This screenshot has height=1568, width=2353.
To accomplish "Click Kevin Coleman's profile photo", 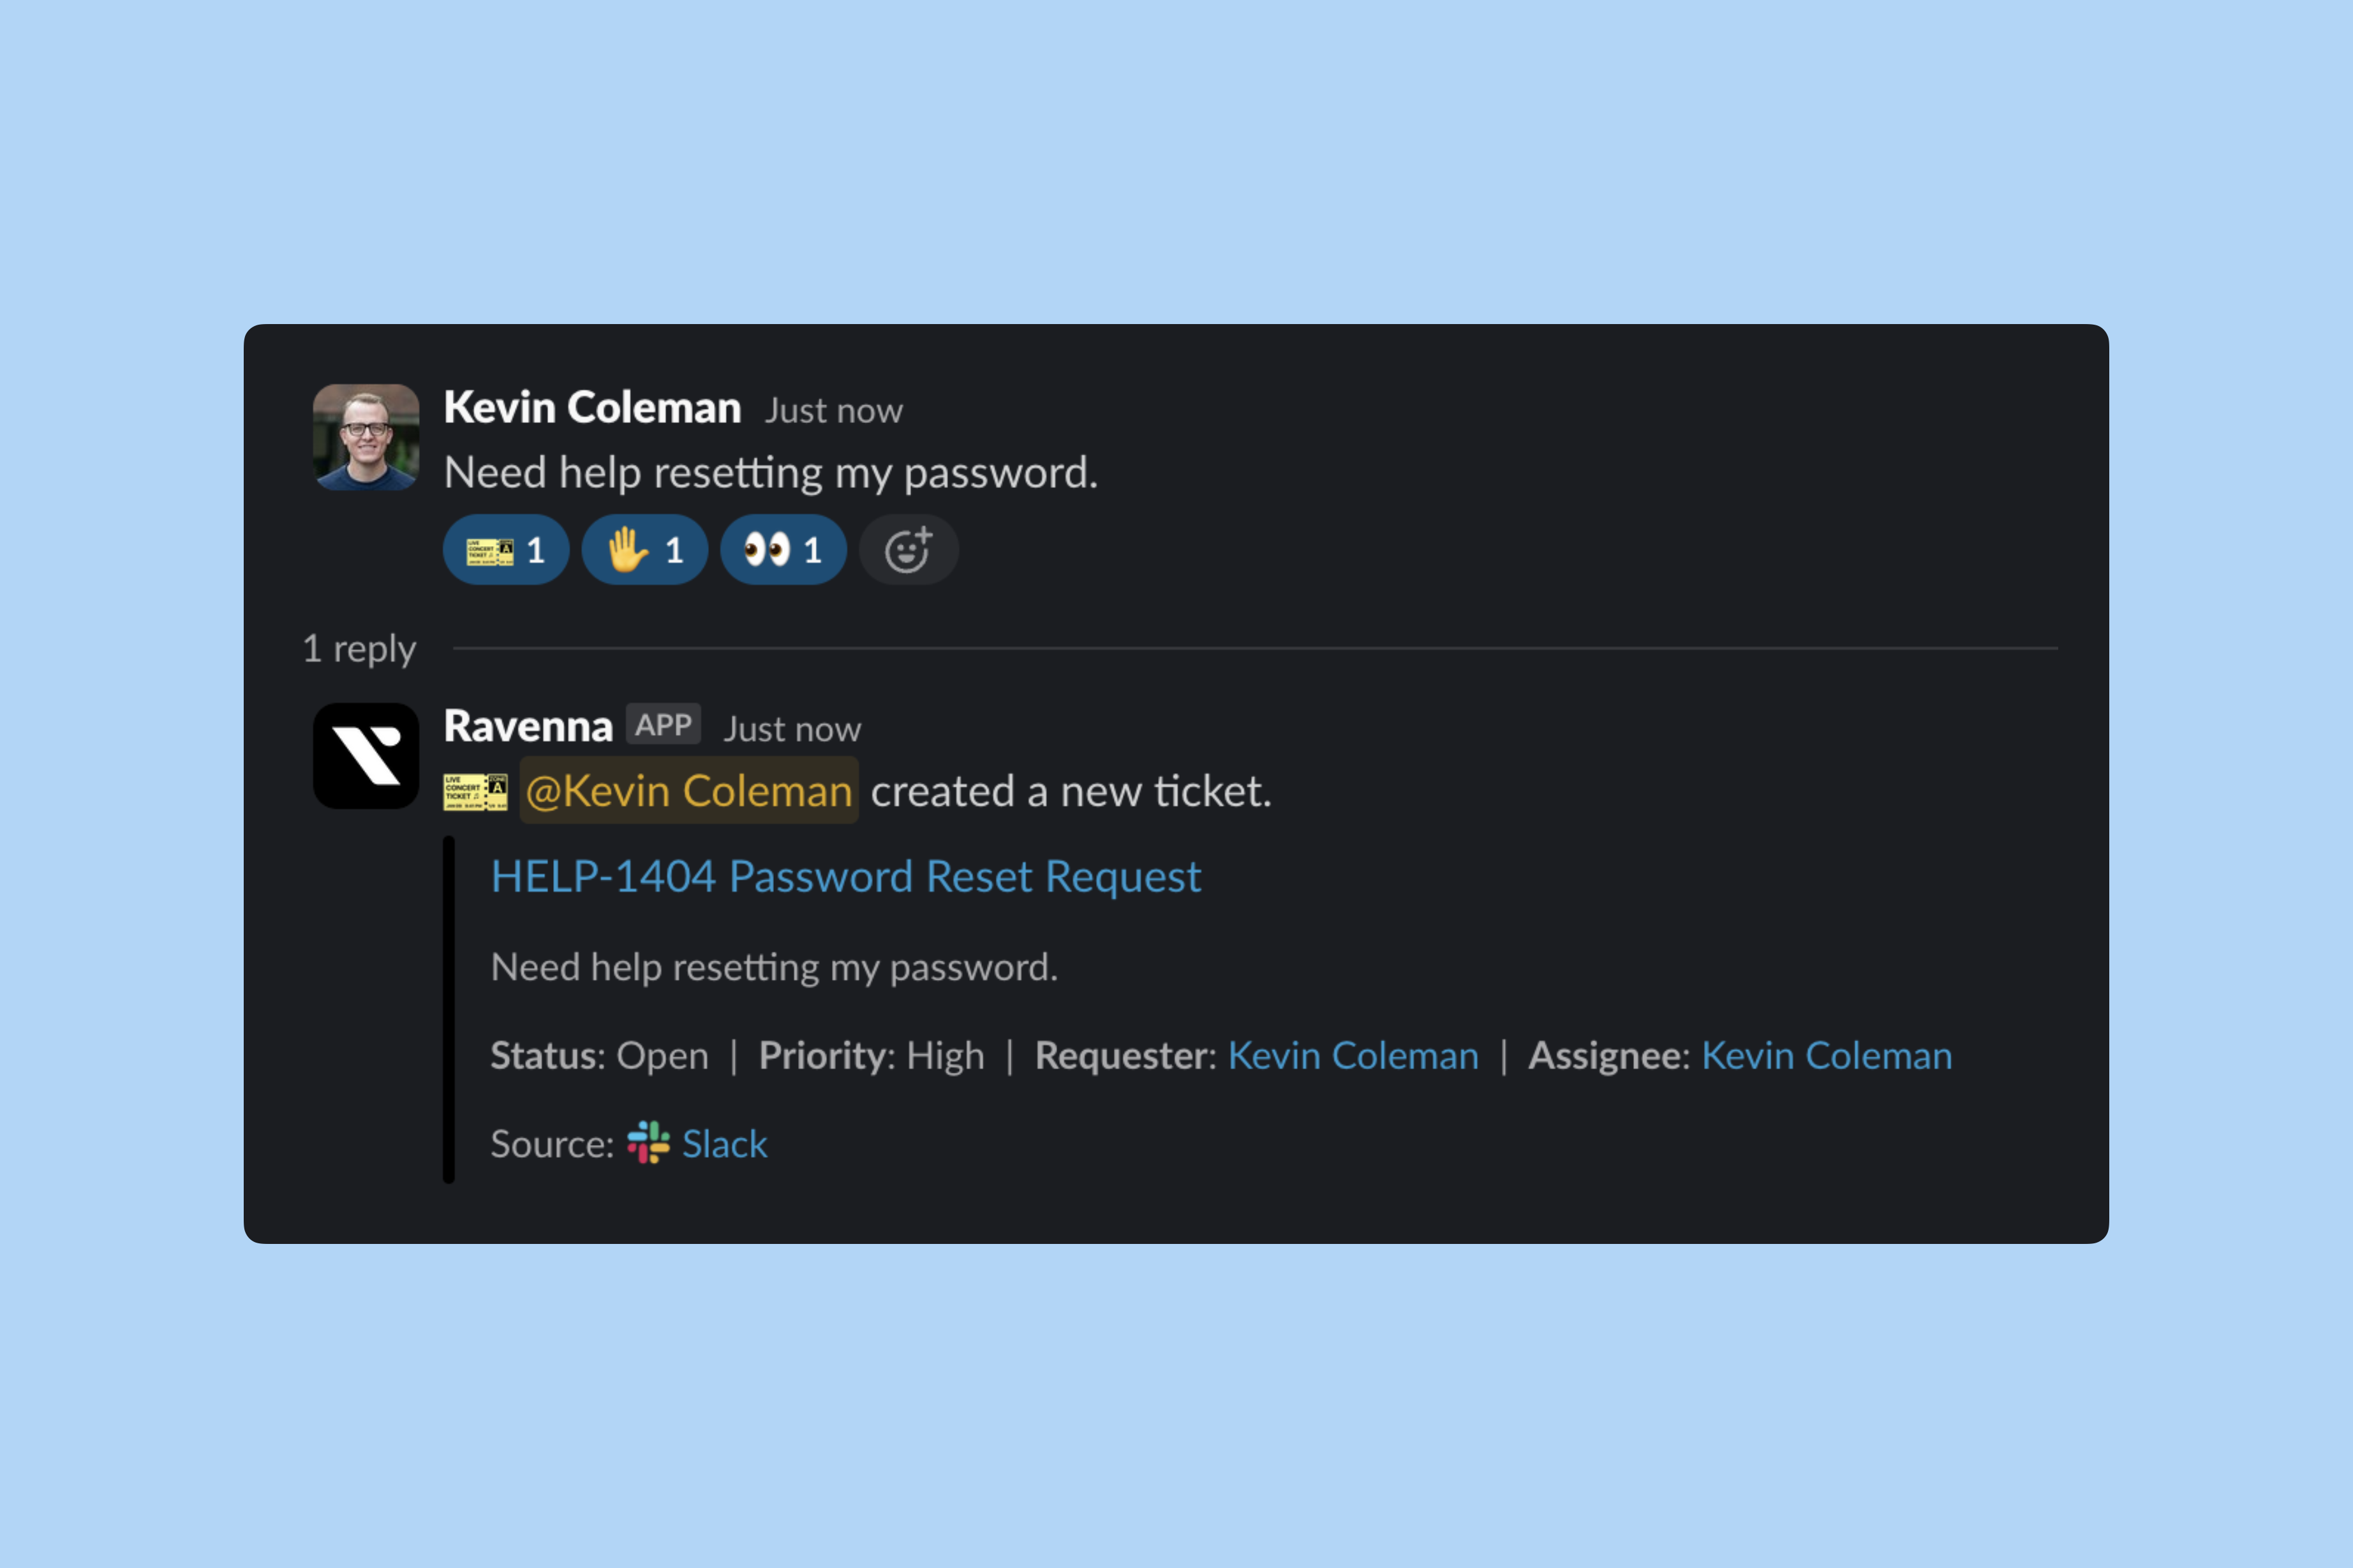I will [366, 437].
